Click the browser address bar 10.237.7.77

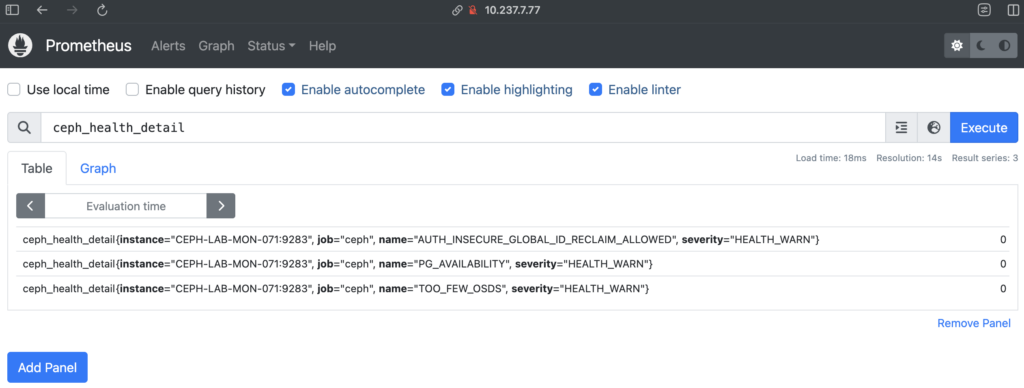point(512,10)
